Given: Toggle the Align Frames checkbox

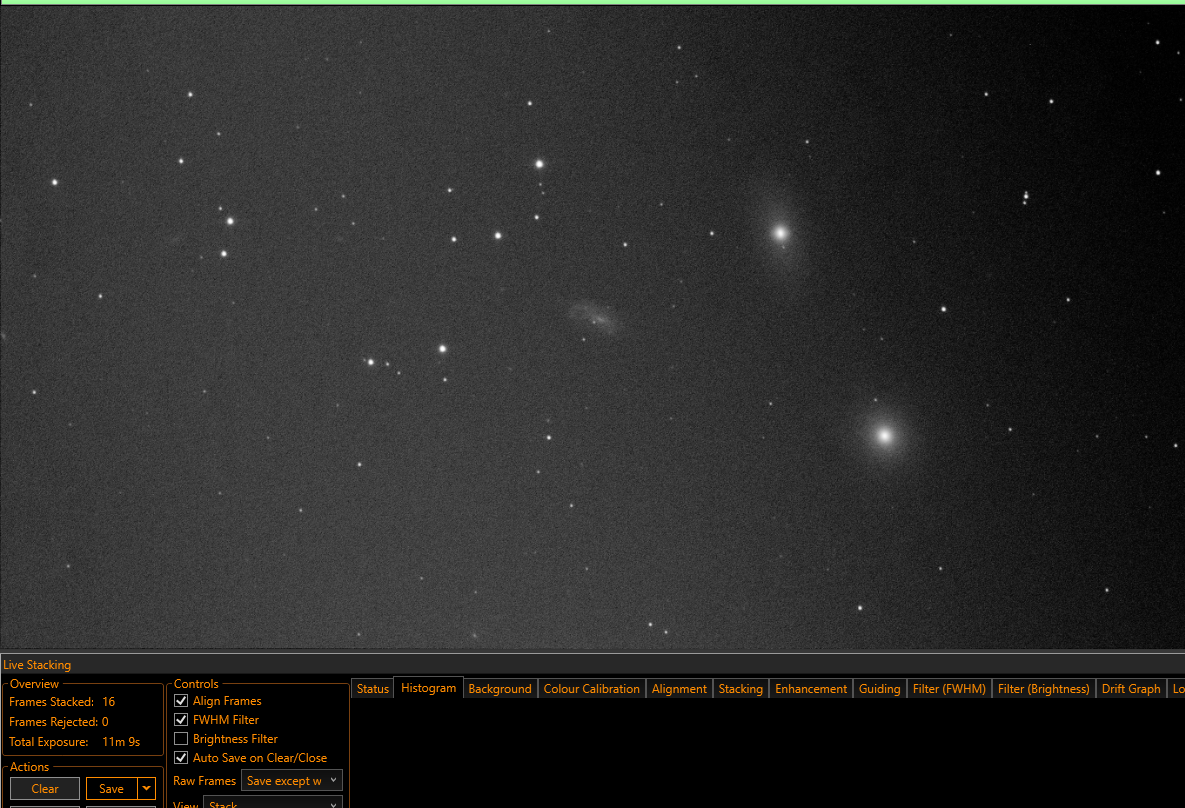Looking at the screenshot, I should click(181, 701).
